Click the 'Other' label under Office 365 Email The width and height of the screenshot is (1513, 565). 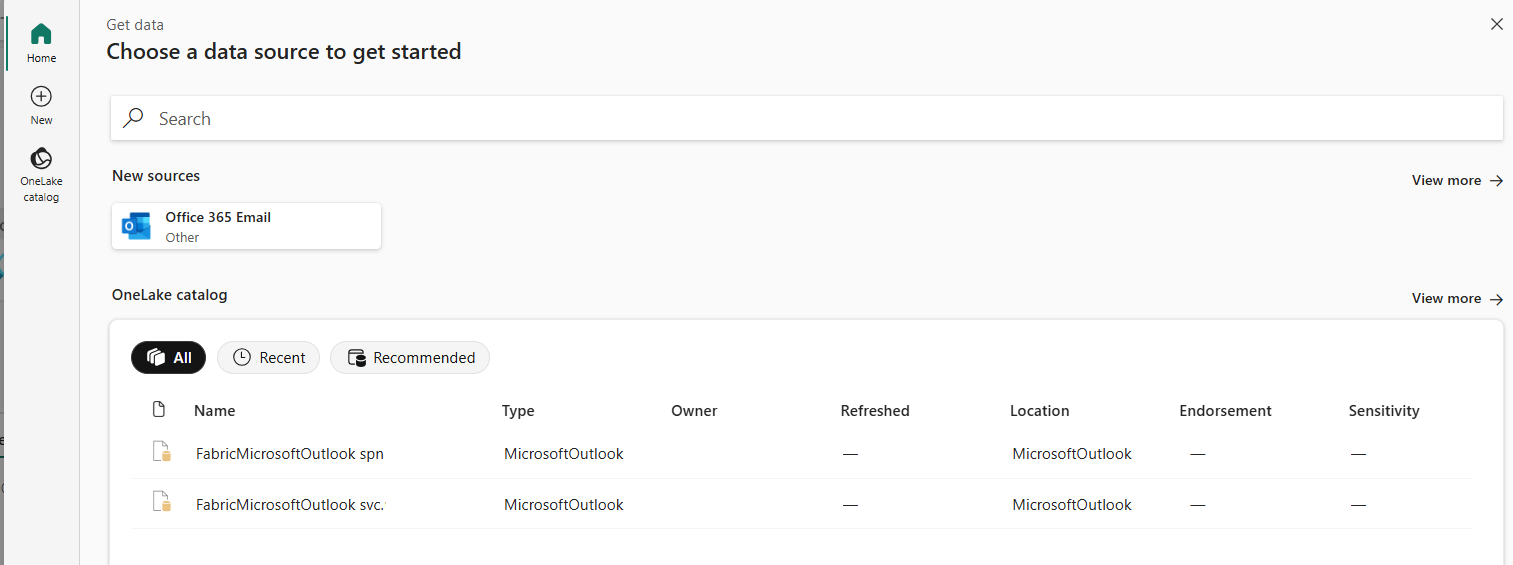(x=182, y=237)
